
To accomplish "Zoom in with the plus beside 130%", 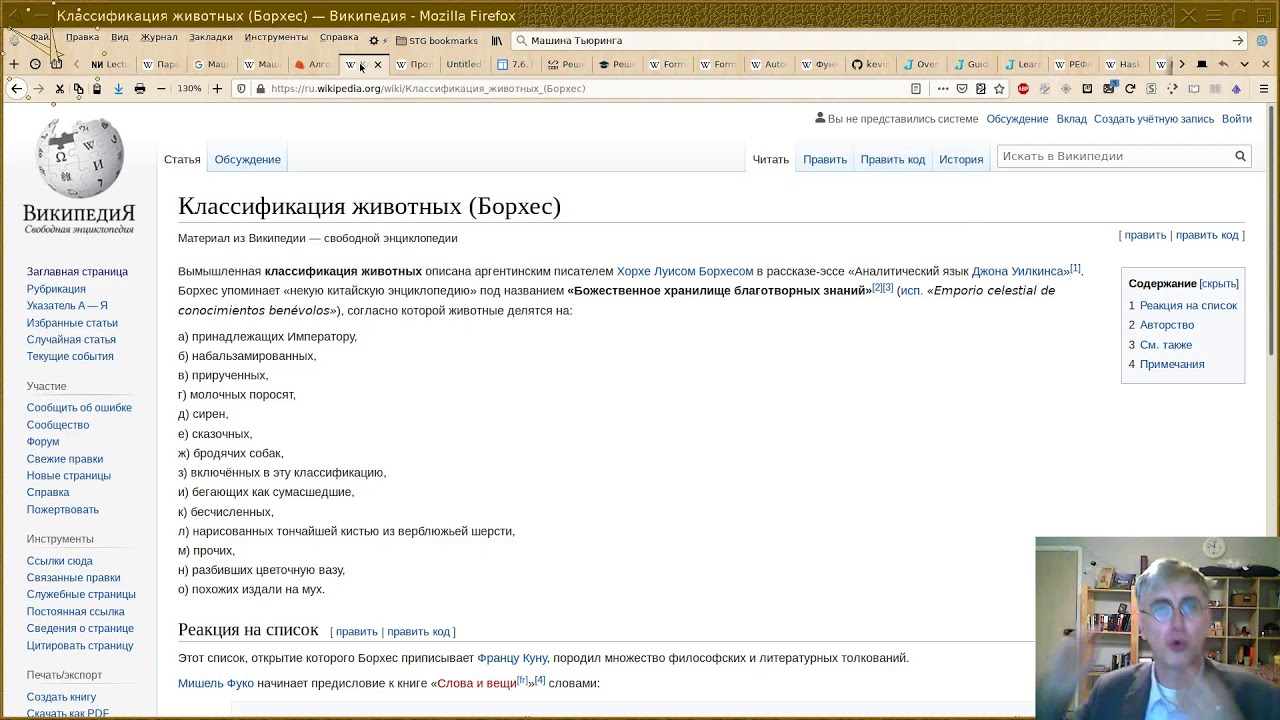I will click(217, 89).
